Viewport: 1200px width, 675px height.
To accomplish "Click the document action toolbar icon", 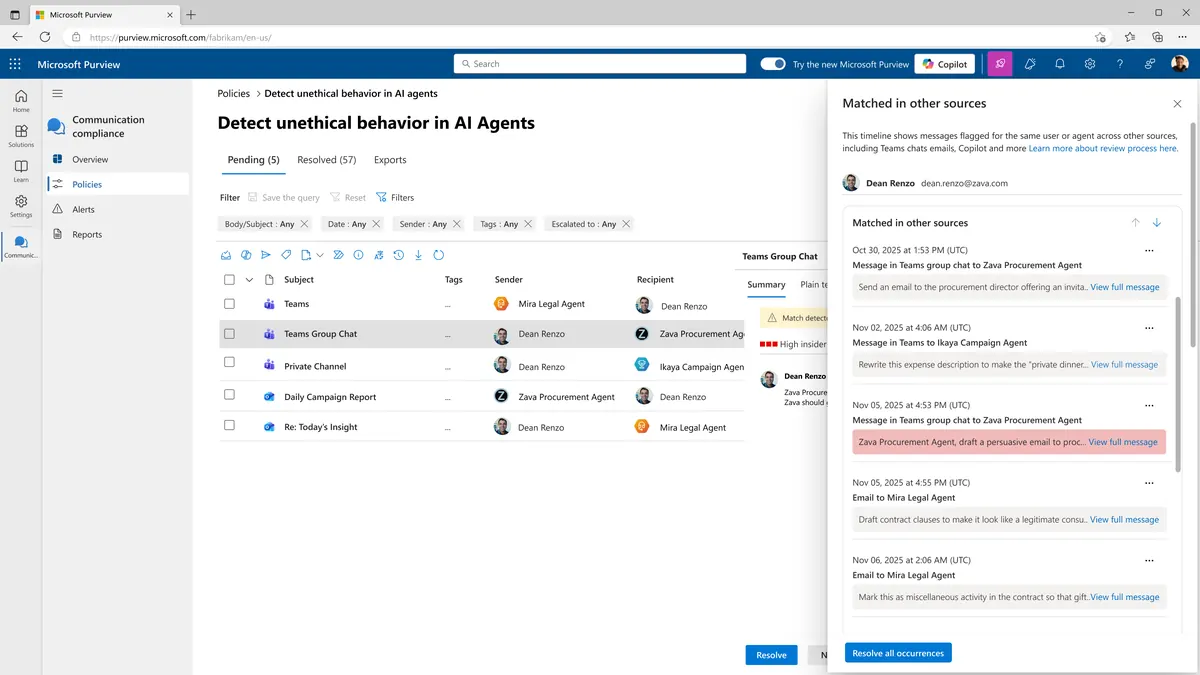I will click(x=306, y=255).
